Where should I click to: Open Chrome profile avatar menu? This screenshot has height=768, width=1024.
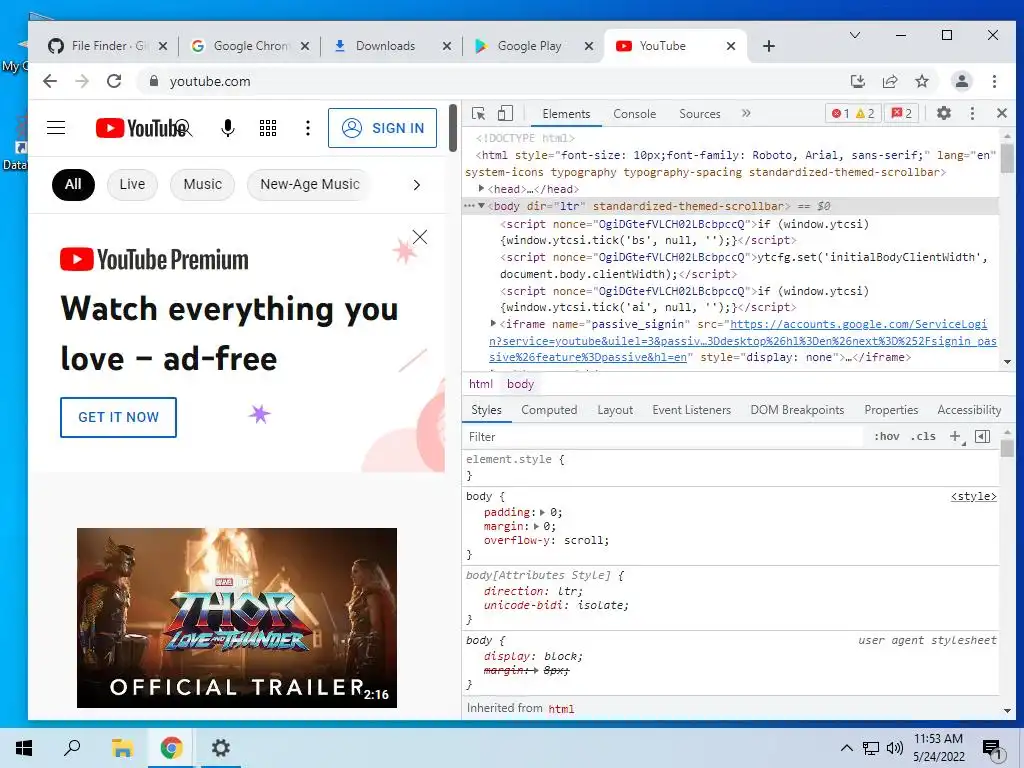click(961, 81)
